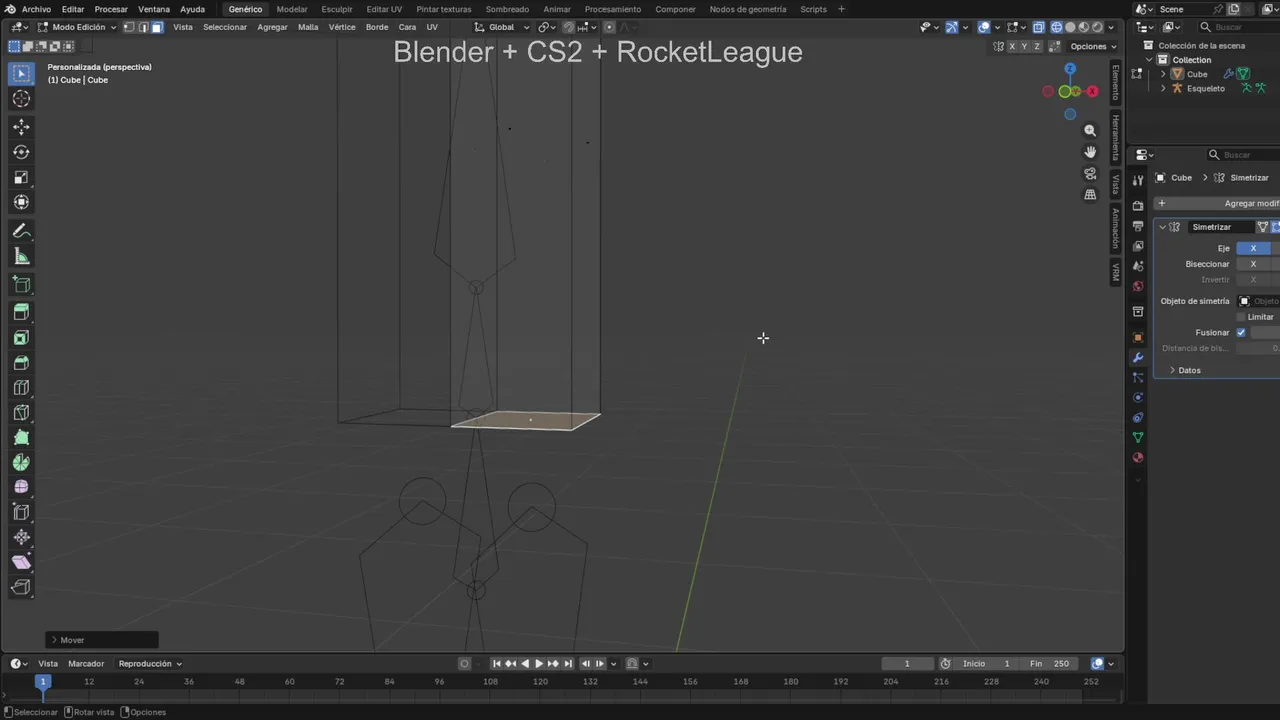The width and height of the screenshot is (1280, 720).
Task: Click the Agregar modificador button
Action: click(x=1217, y=203)
